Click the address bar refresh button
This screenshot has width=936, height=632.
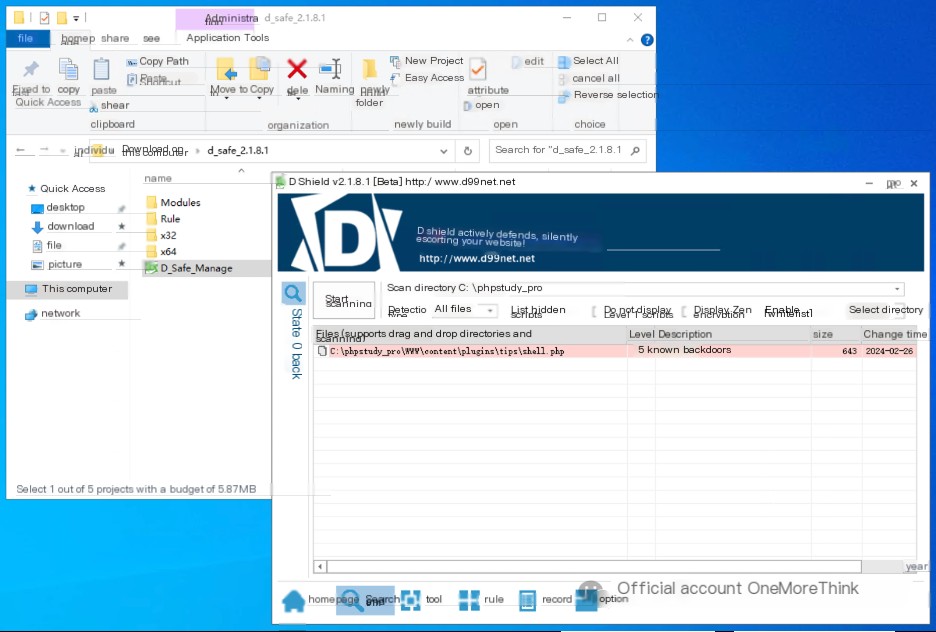pos(468,151)
